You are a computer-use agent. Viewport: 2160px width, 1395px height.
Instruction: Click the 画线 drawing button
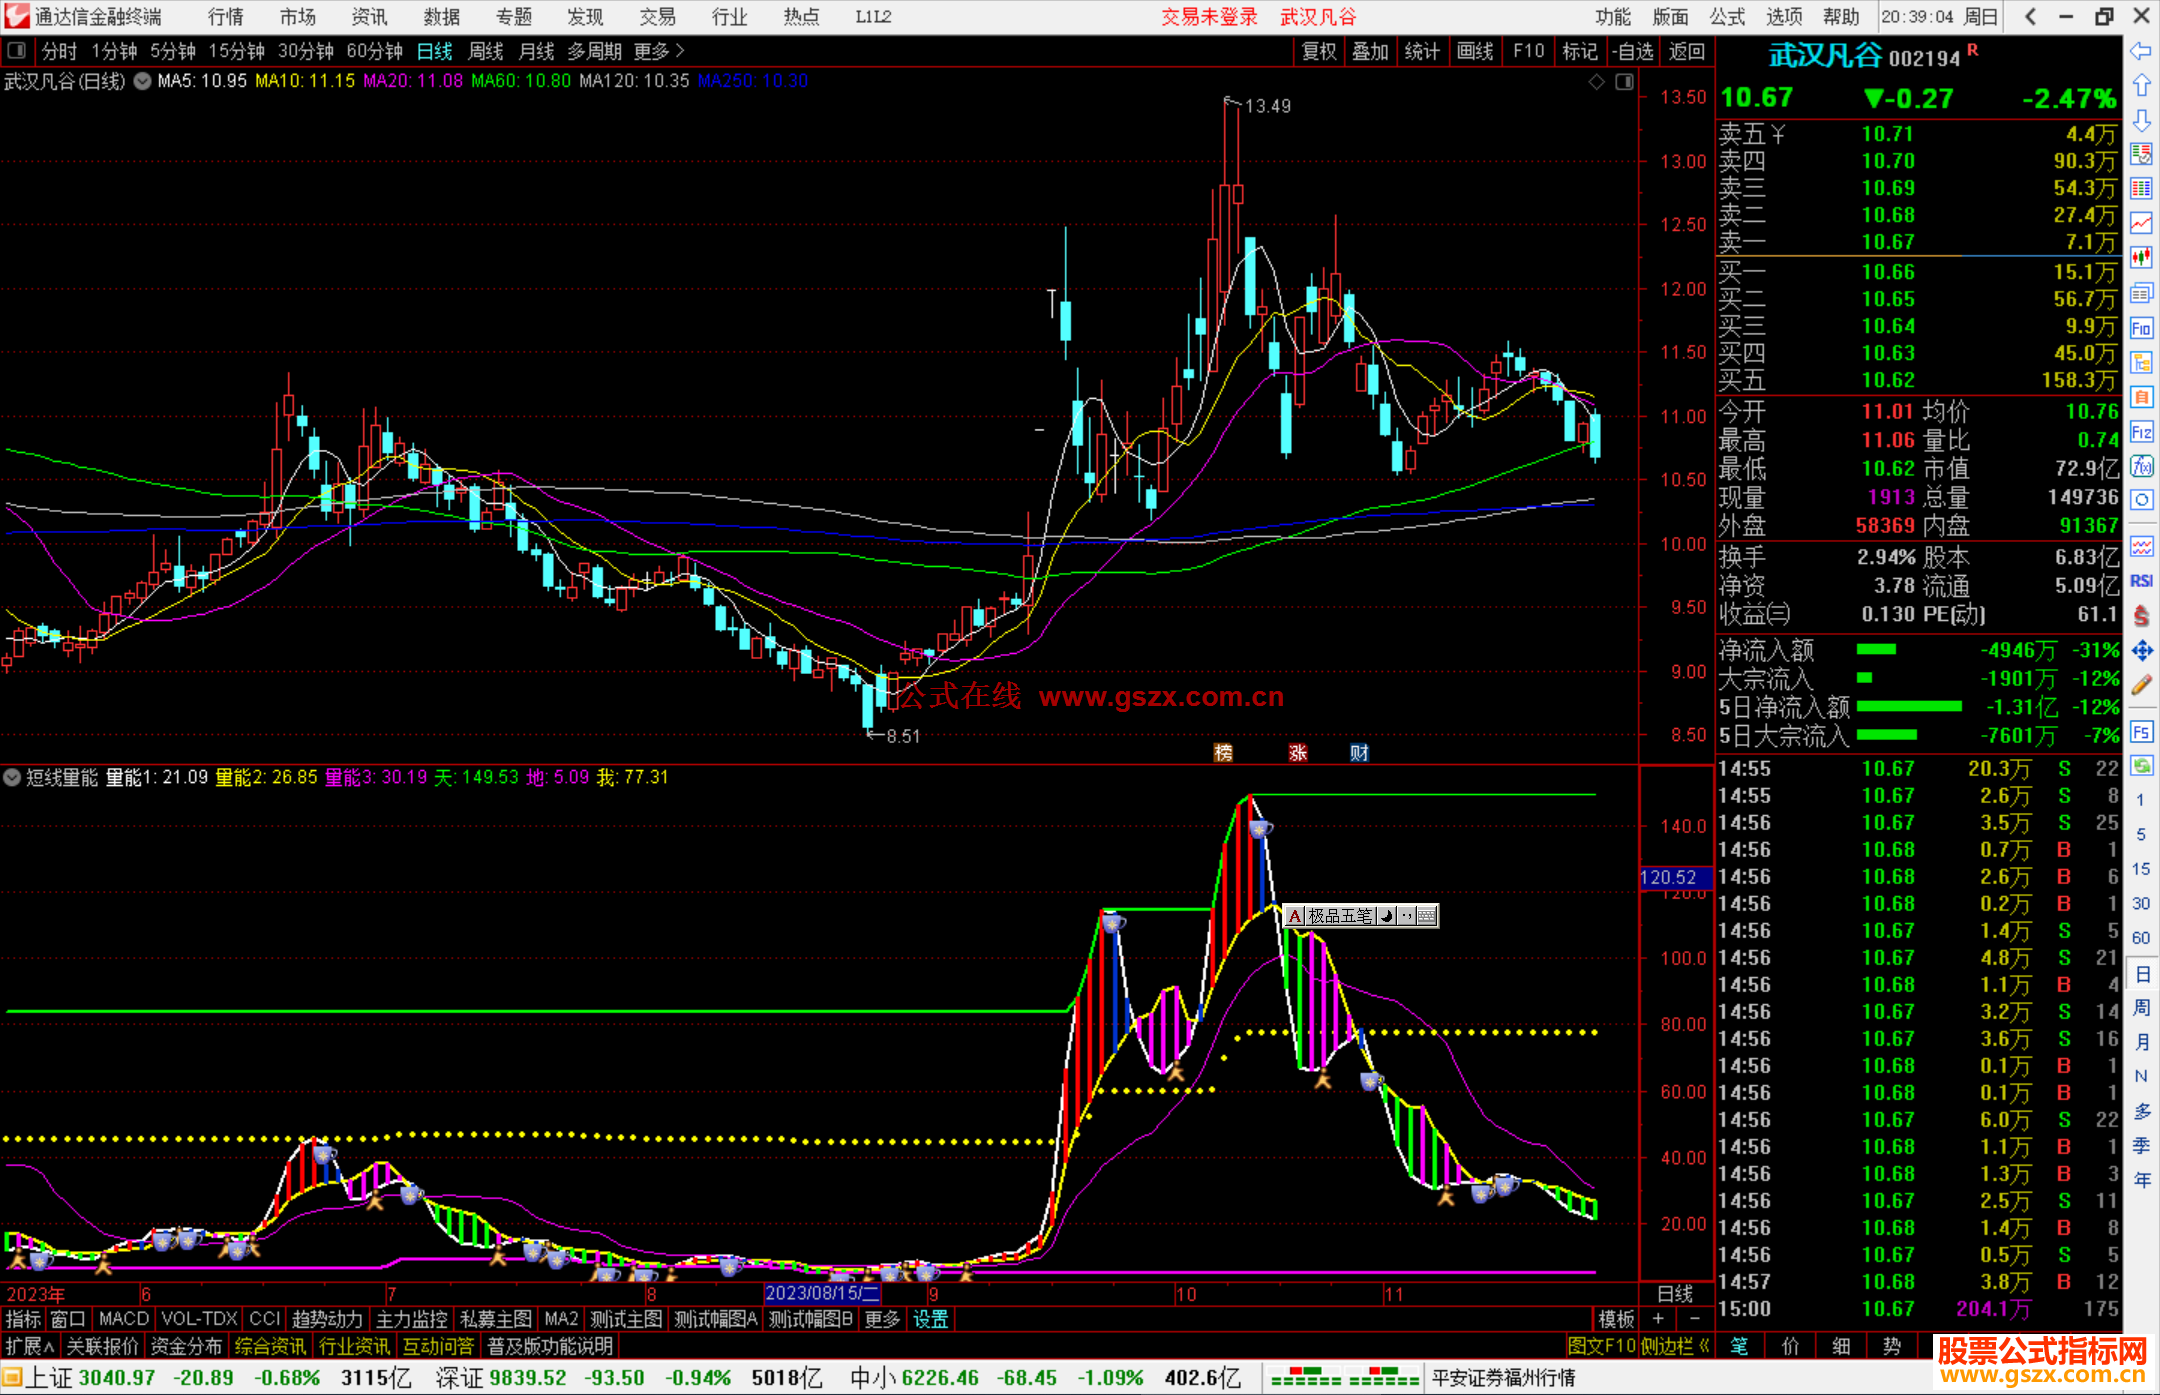(x=1474, y=51)
